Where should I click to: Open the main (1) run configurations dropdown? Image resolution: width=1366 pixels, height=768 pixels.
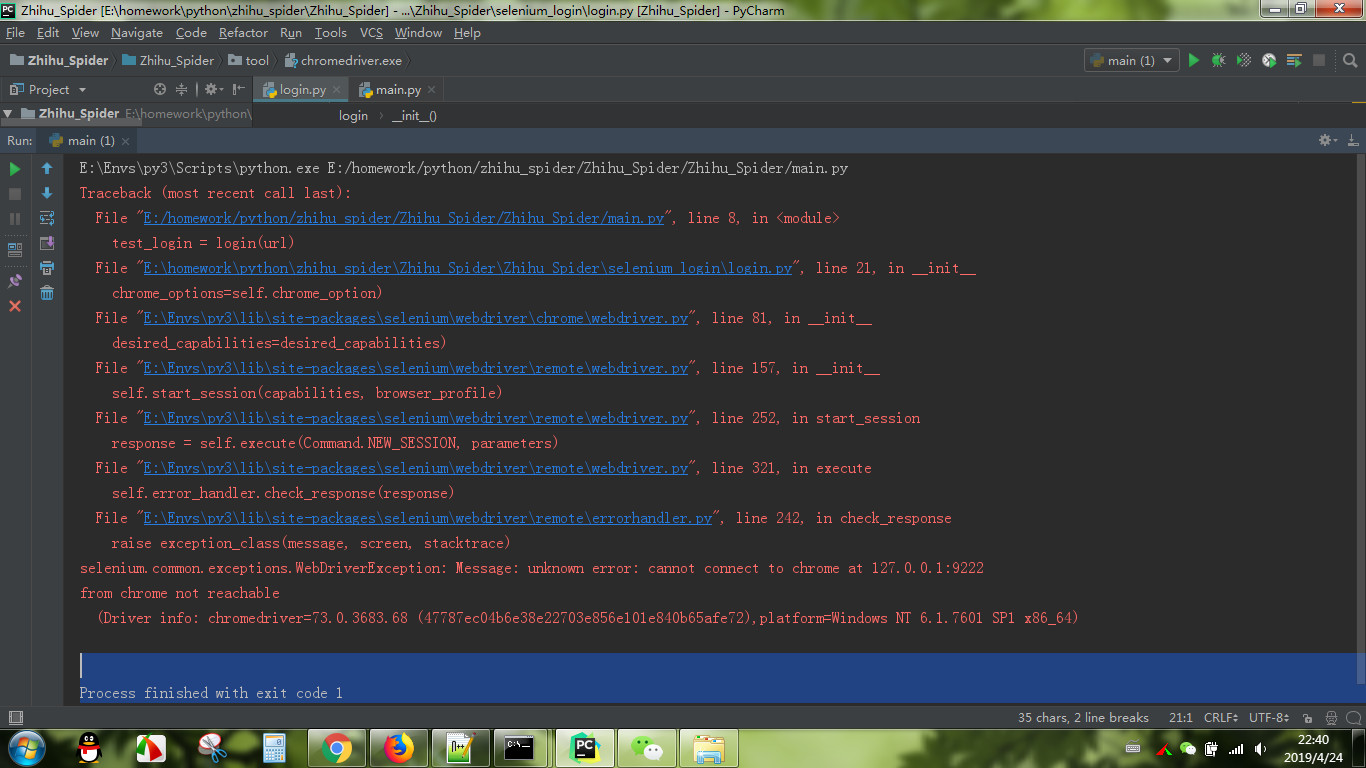(x=1131, y=60)
